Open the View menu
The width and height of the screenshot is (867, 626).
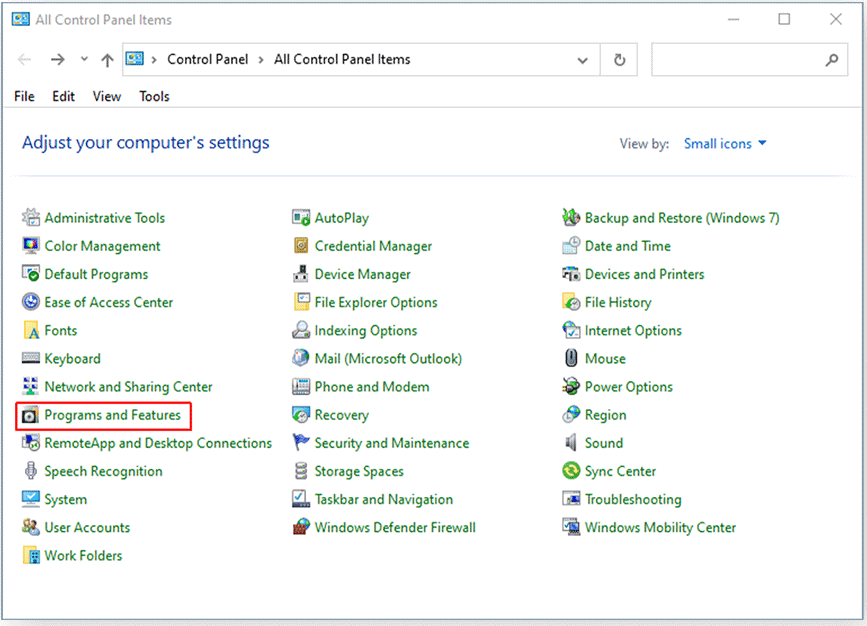pyautogui.click(x=106, y=96)
